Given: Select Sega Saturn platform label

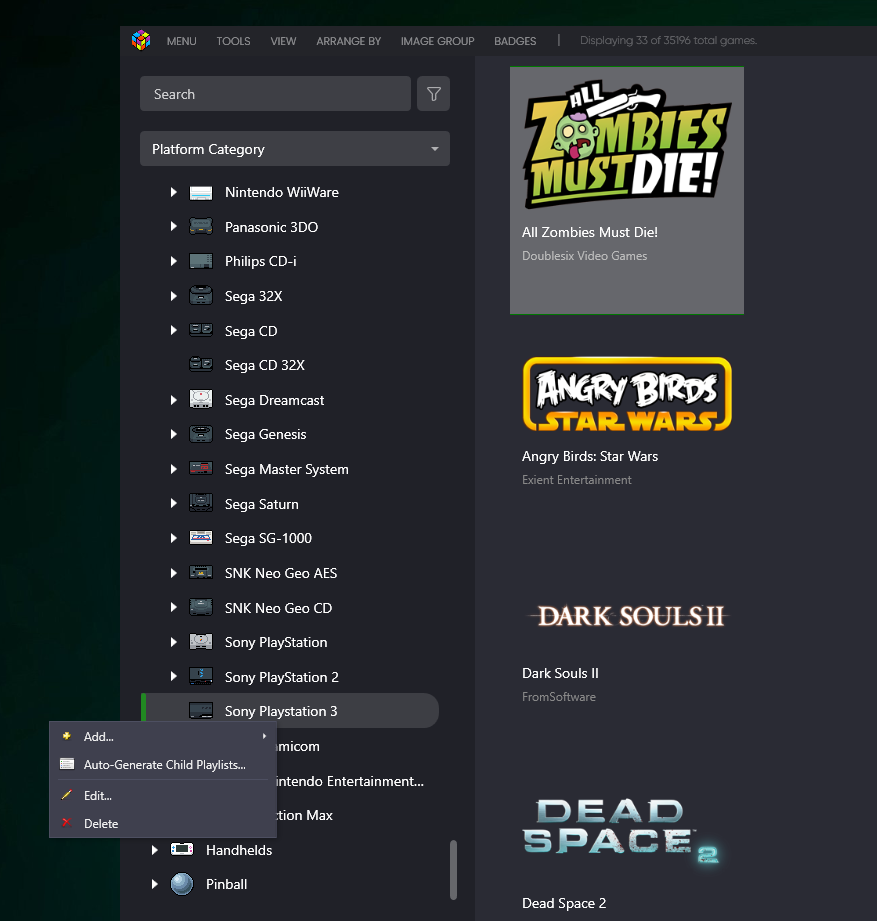Looking at the screenshot, I should 261,504.
